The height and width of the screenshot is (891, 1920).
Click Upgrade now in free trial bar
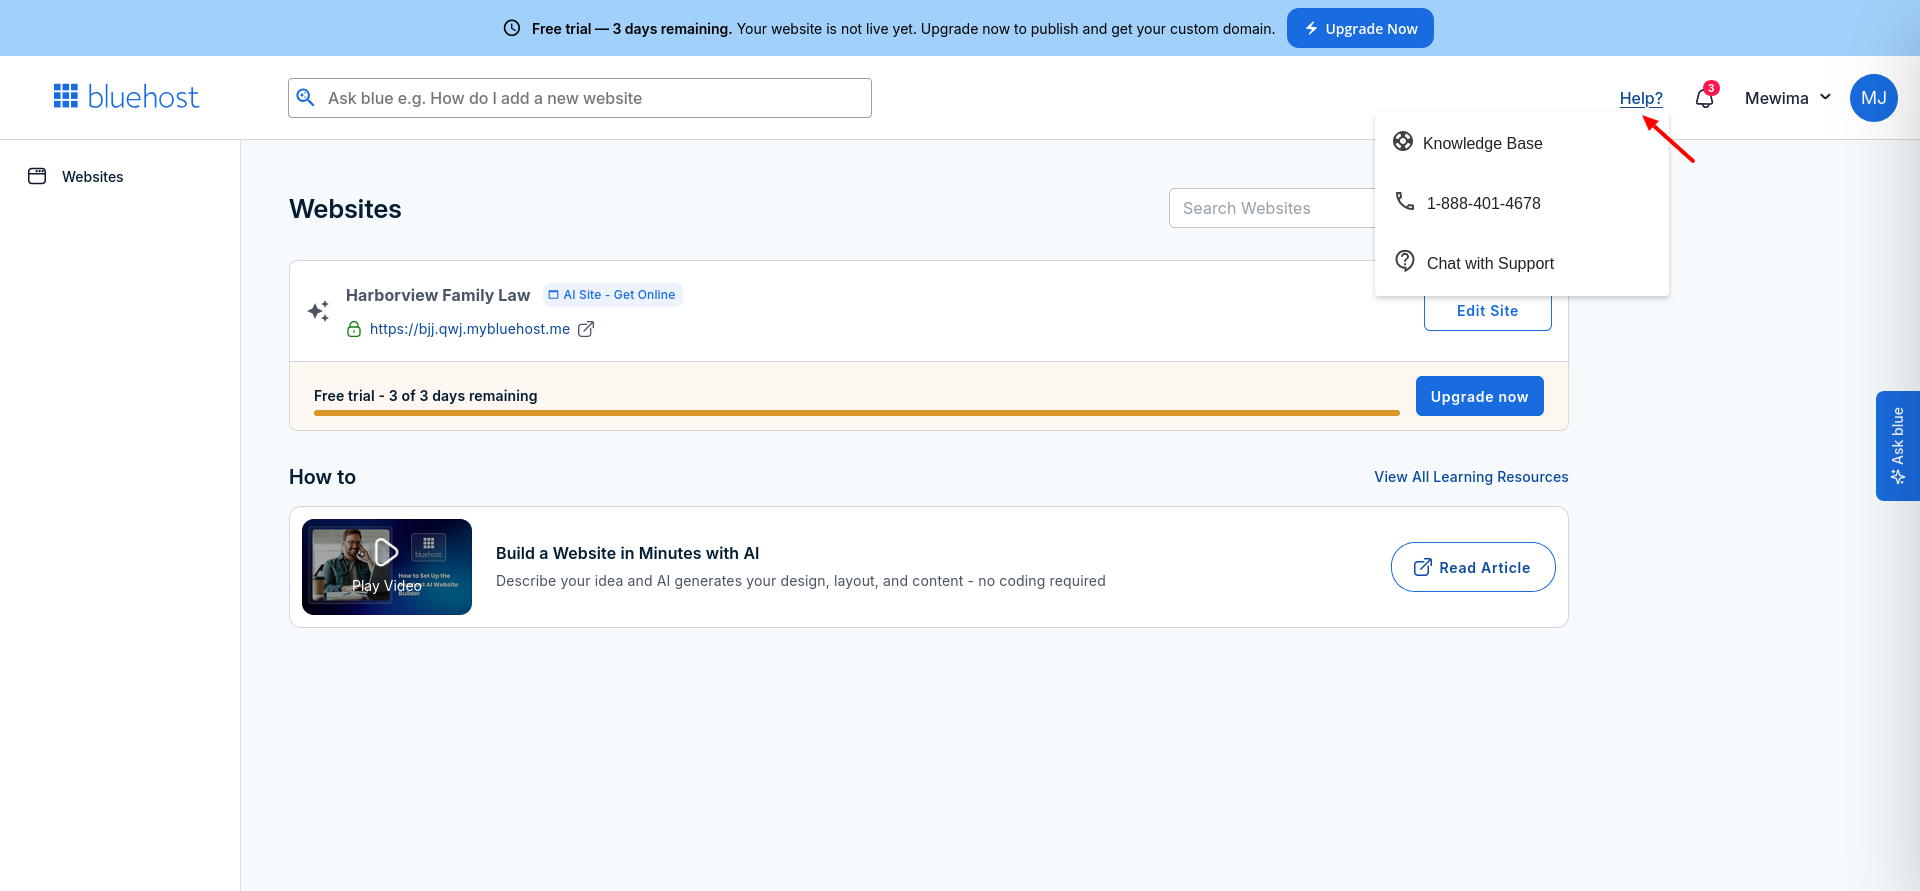[x=1480, y=396]
